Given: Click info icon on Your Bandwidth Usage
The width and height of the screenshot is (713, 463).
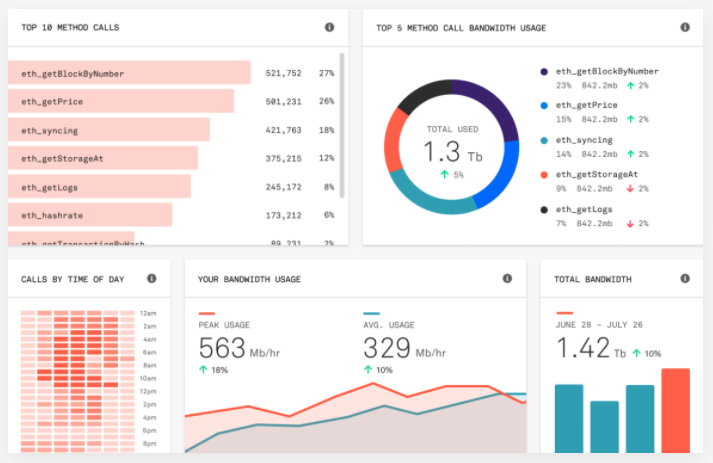Looking at the screenshot, I should pos(507,278).
